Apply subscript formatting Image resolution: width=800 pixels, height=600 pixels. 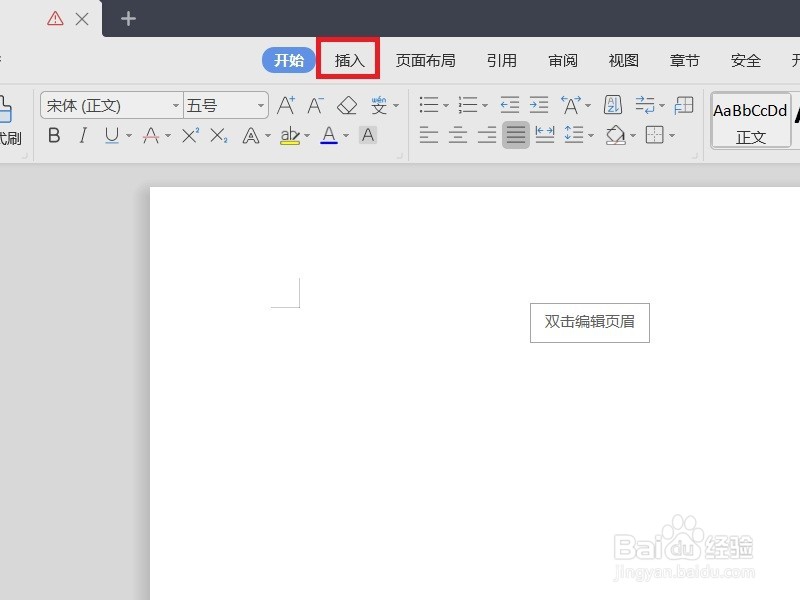tap(219, 136)
